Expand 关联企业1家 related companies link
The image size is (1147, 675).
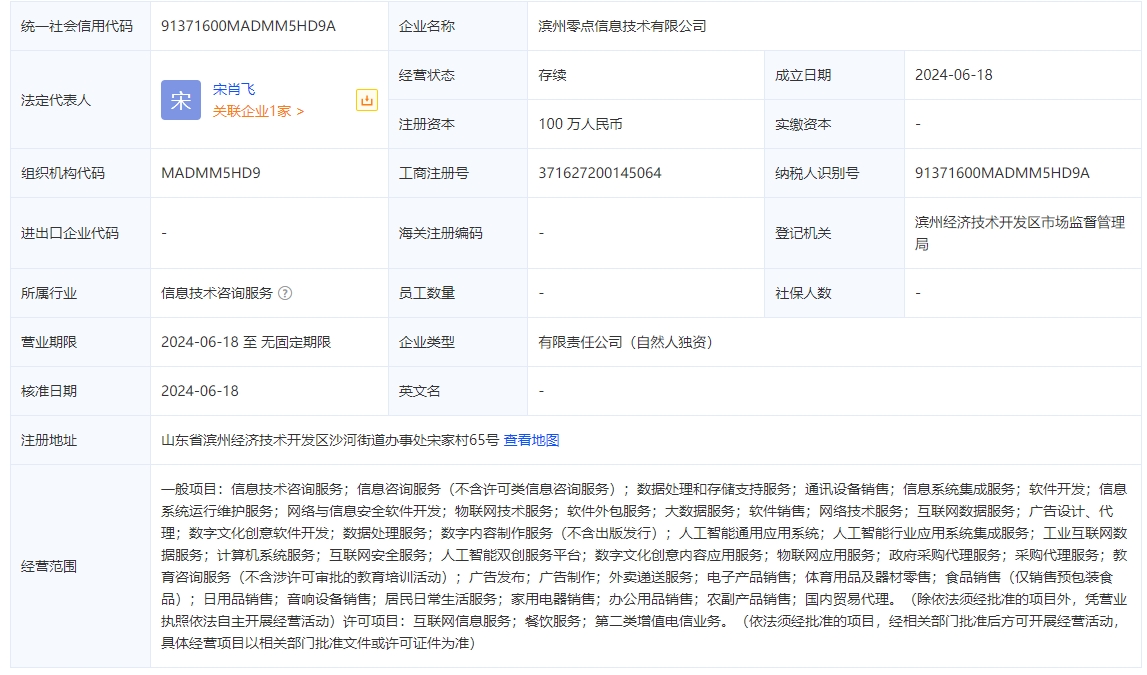pyautogui.click(x=258, y=112)
